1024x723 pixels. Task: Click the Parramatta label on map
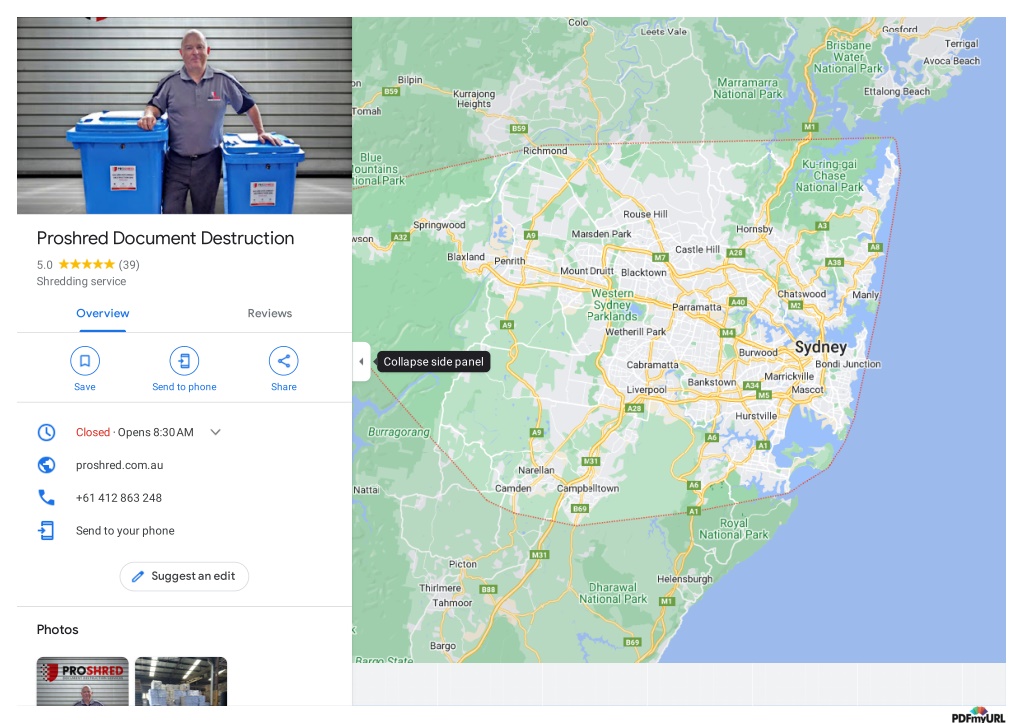[x=697, y=307]
